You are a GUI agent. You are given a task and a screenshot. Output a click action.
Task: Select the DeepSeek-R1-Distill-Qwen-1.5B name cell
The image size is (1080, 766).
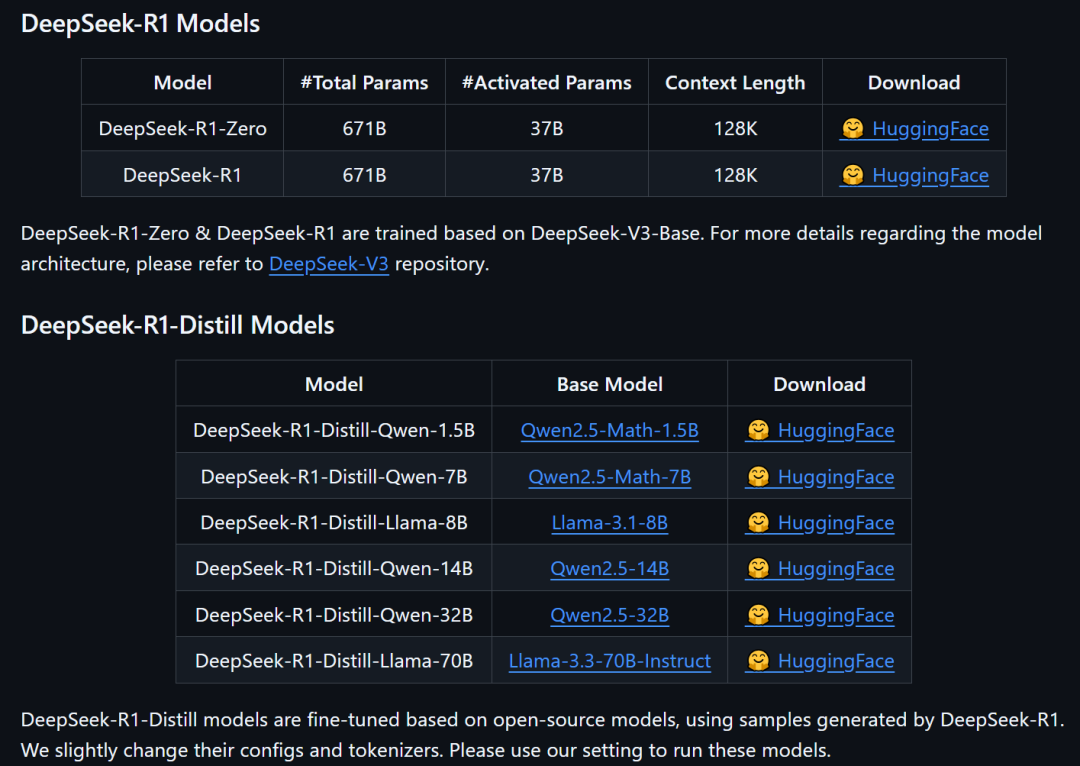(334, 430)
